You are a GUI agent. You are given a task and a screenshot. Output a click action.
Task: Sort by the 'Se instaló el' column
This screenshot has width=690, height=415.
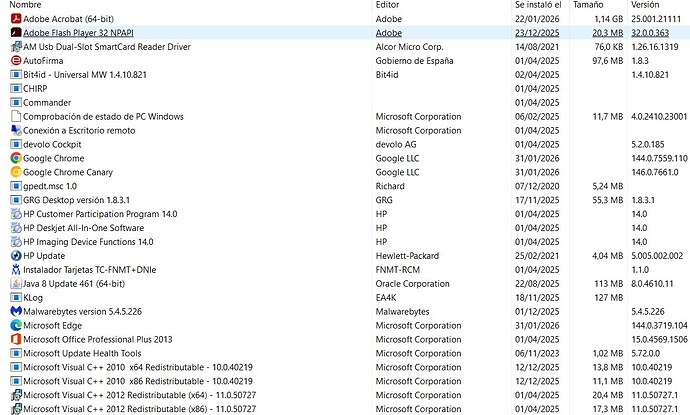[x=540, y=5]
